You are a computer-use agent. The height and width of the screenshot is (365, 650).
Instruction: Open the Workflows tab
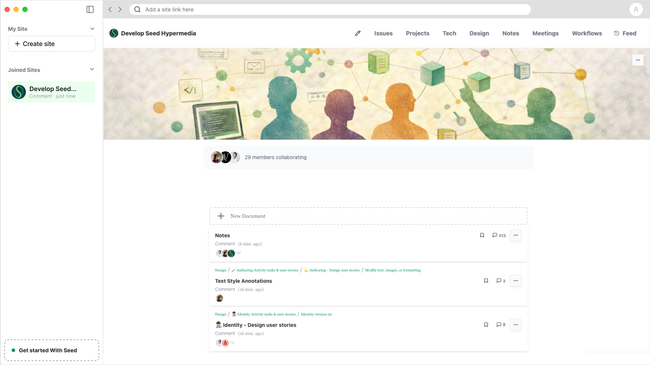(x=587, y=33)
